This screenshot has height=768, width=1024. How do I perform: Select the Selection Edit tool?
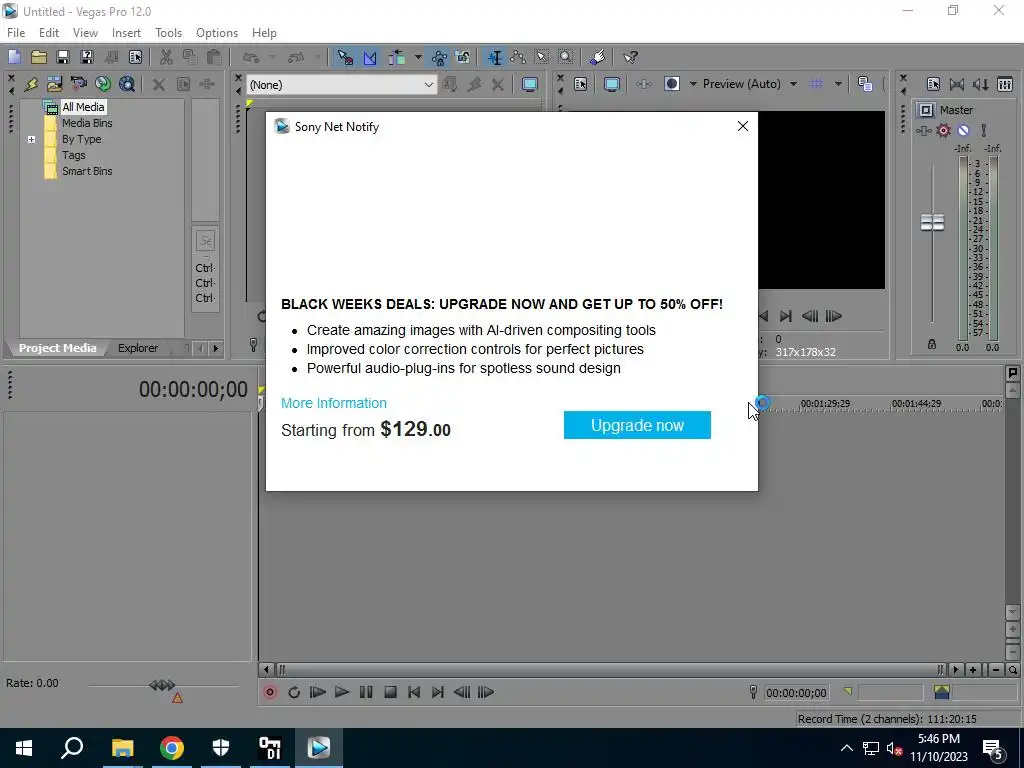click(x=542, y=57)
